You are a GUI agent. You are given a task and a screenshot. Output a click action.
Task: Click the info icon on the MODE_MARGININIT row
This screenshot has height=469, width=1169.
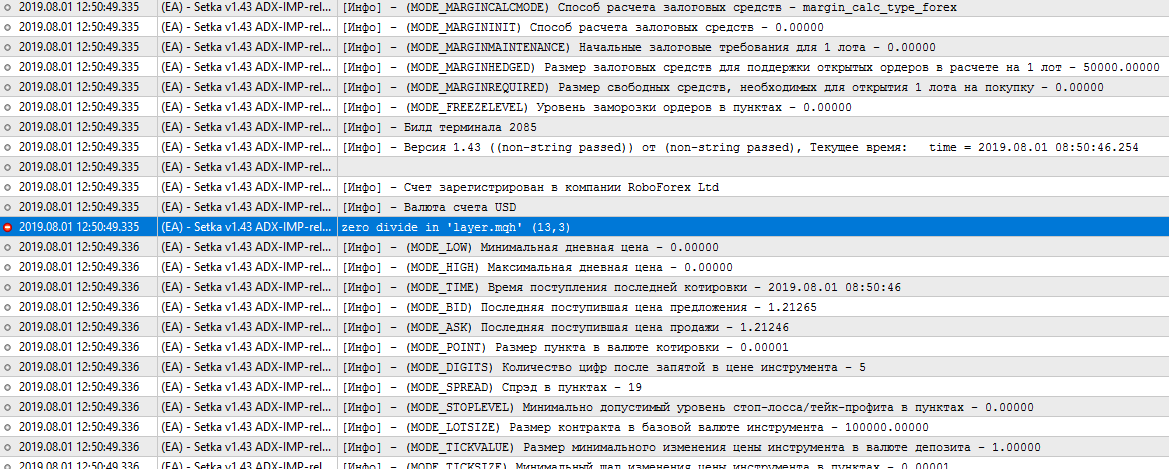coord(8,27)
